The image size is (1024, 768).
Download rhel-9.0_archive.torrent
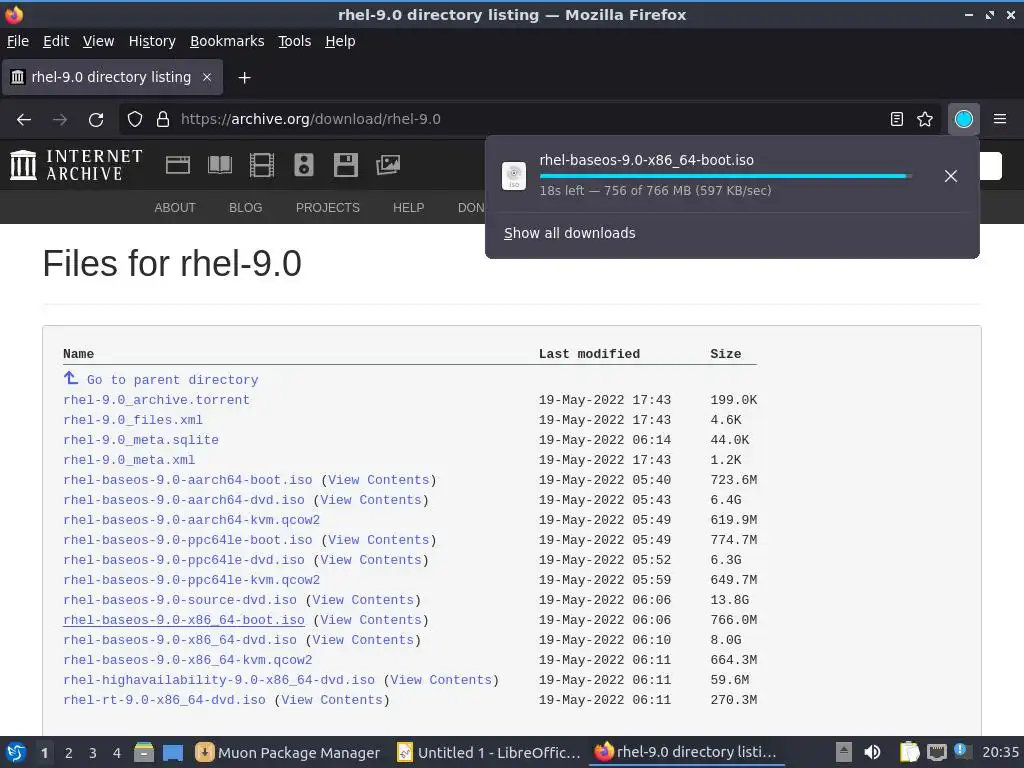tap(156, 400)
